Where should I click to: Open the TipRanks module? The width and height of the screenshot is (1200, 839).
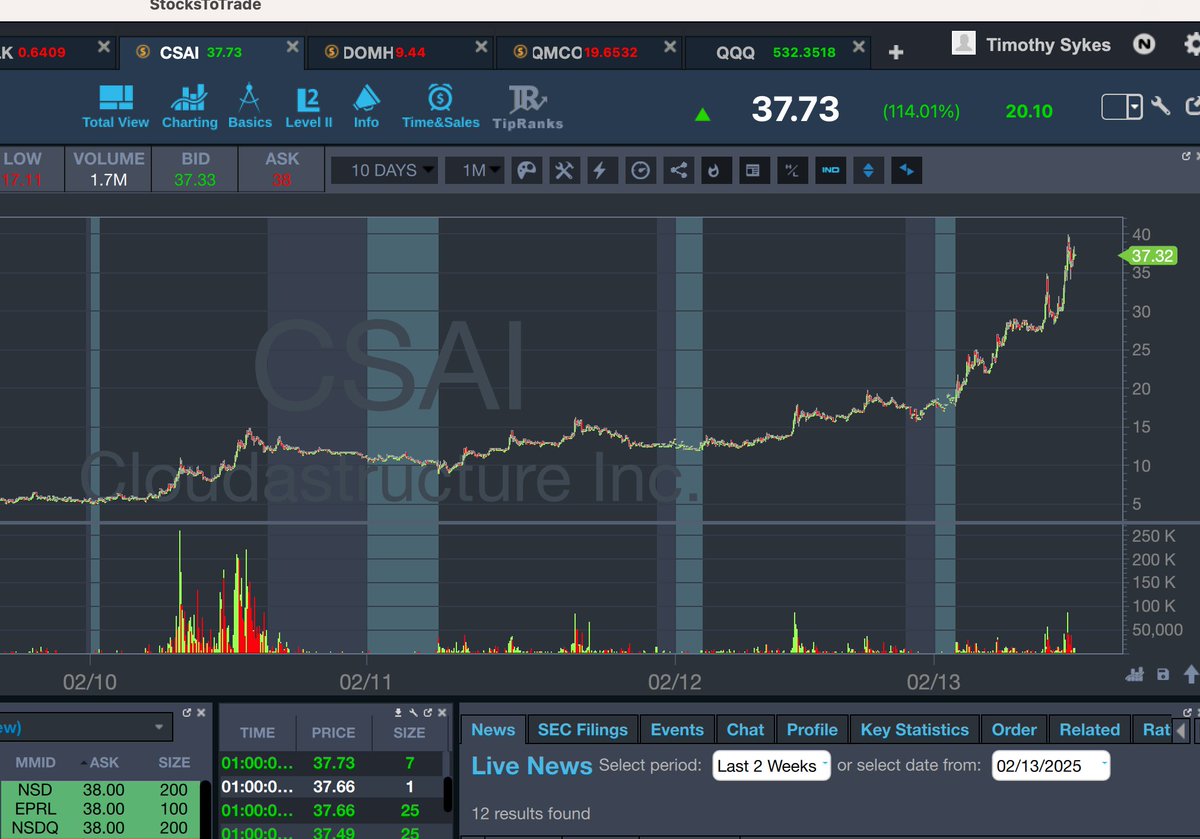[528, 108]
